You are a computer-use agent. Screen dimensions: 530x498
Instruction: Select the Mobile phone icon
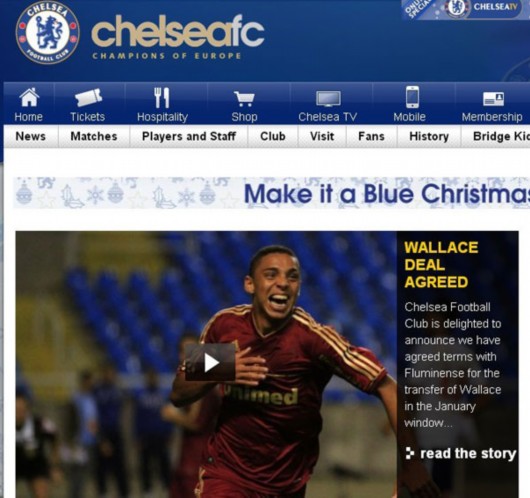412,97
